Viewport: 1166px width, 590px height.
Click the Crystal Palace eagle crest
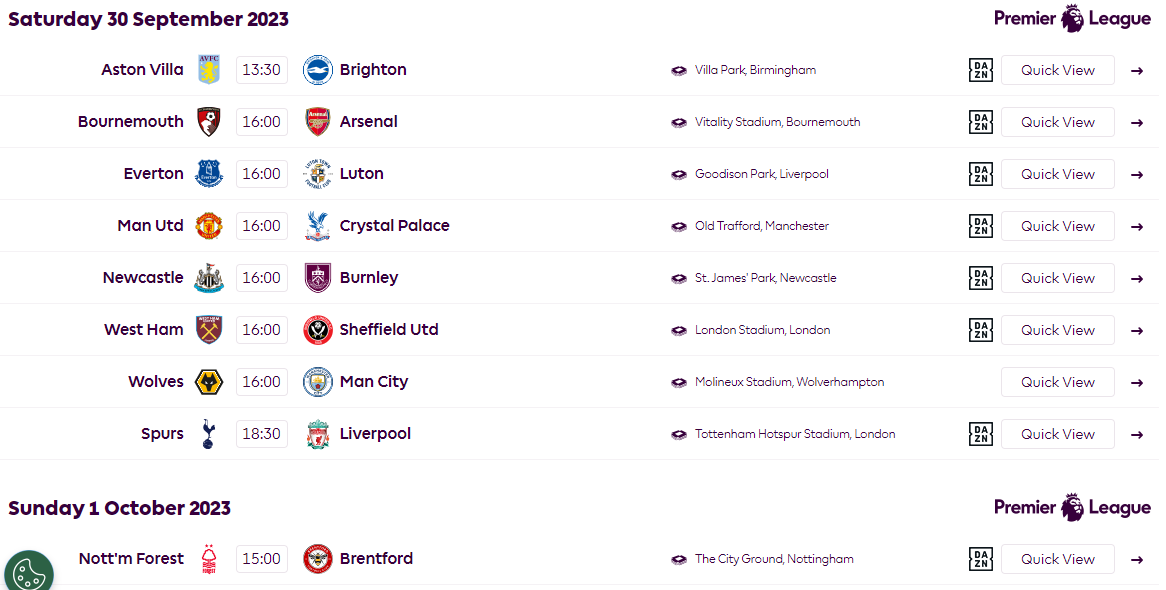click(318, 226)
